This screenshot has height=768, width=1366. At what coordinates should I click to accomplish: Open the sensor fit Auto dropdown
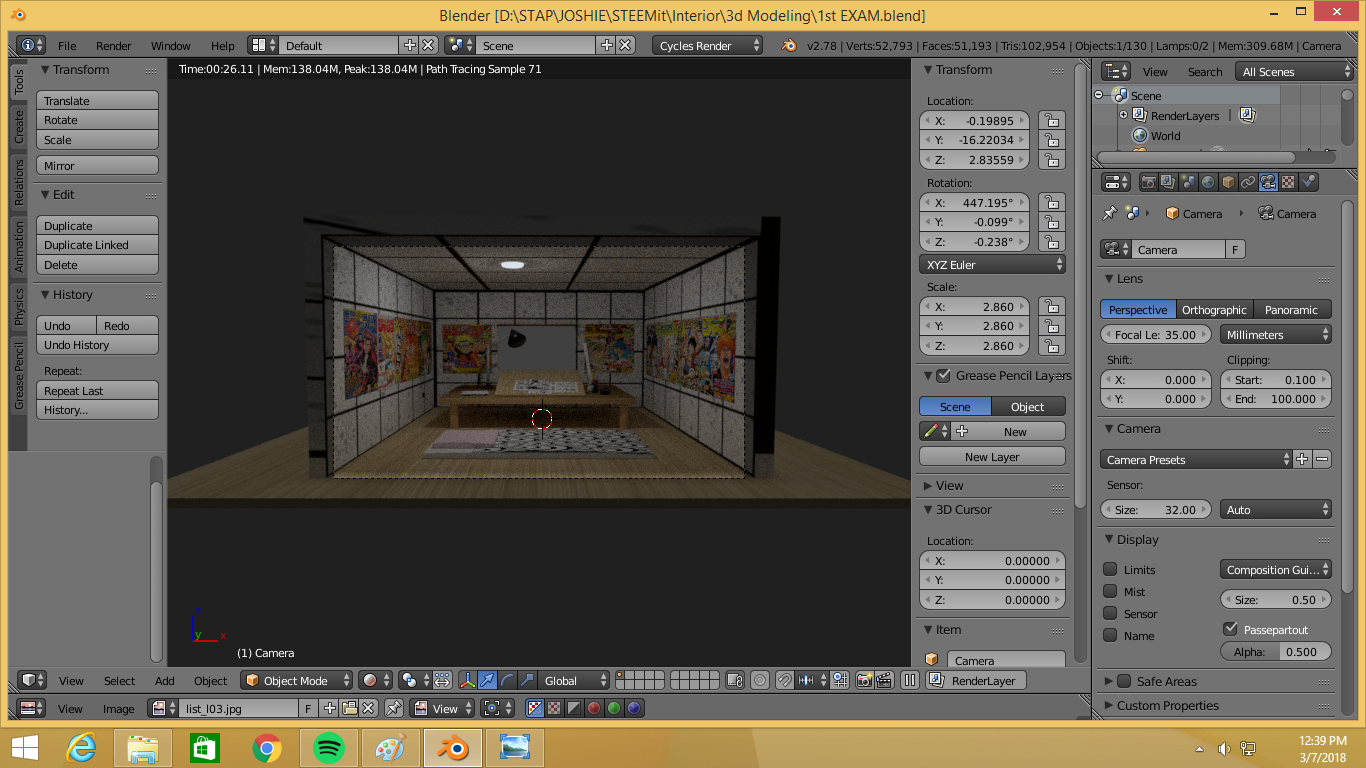(x=1276, y=510)
